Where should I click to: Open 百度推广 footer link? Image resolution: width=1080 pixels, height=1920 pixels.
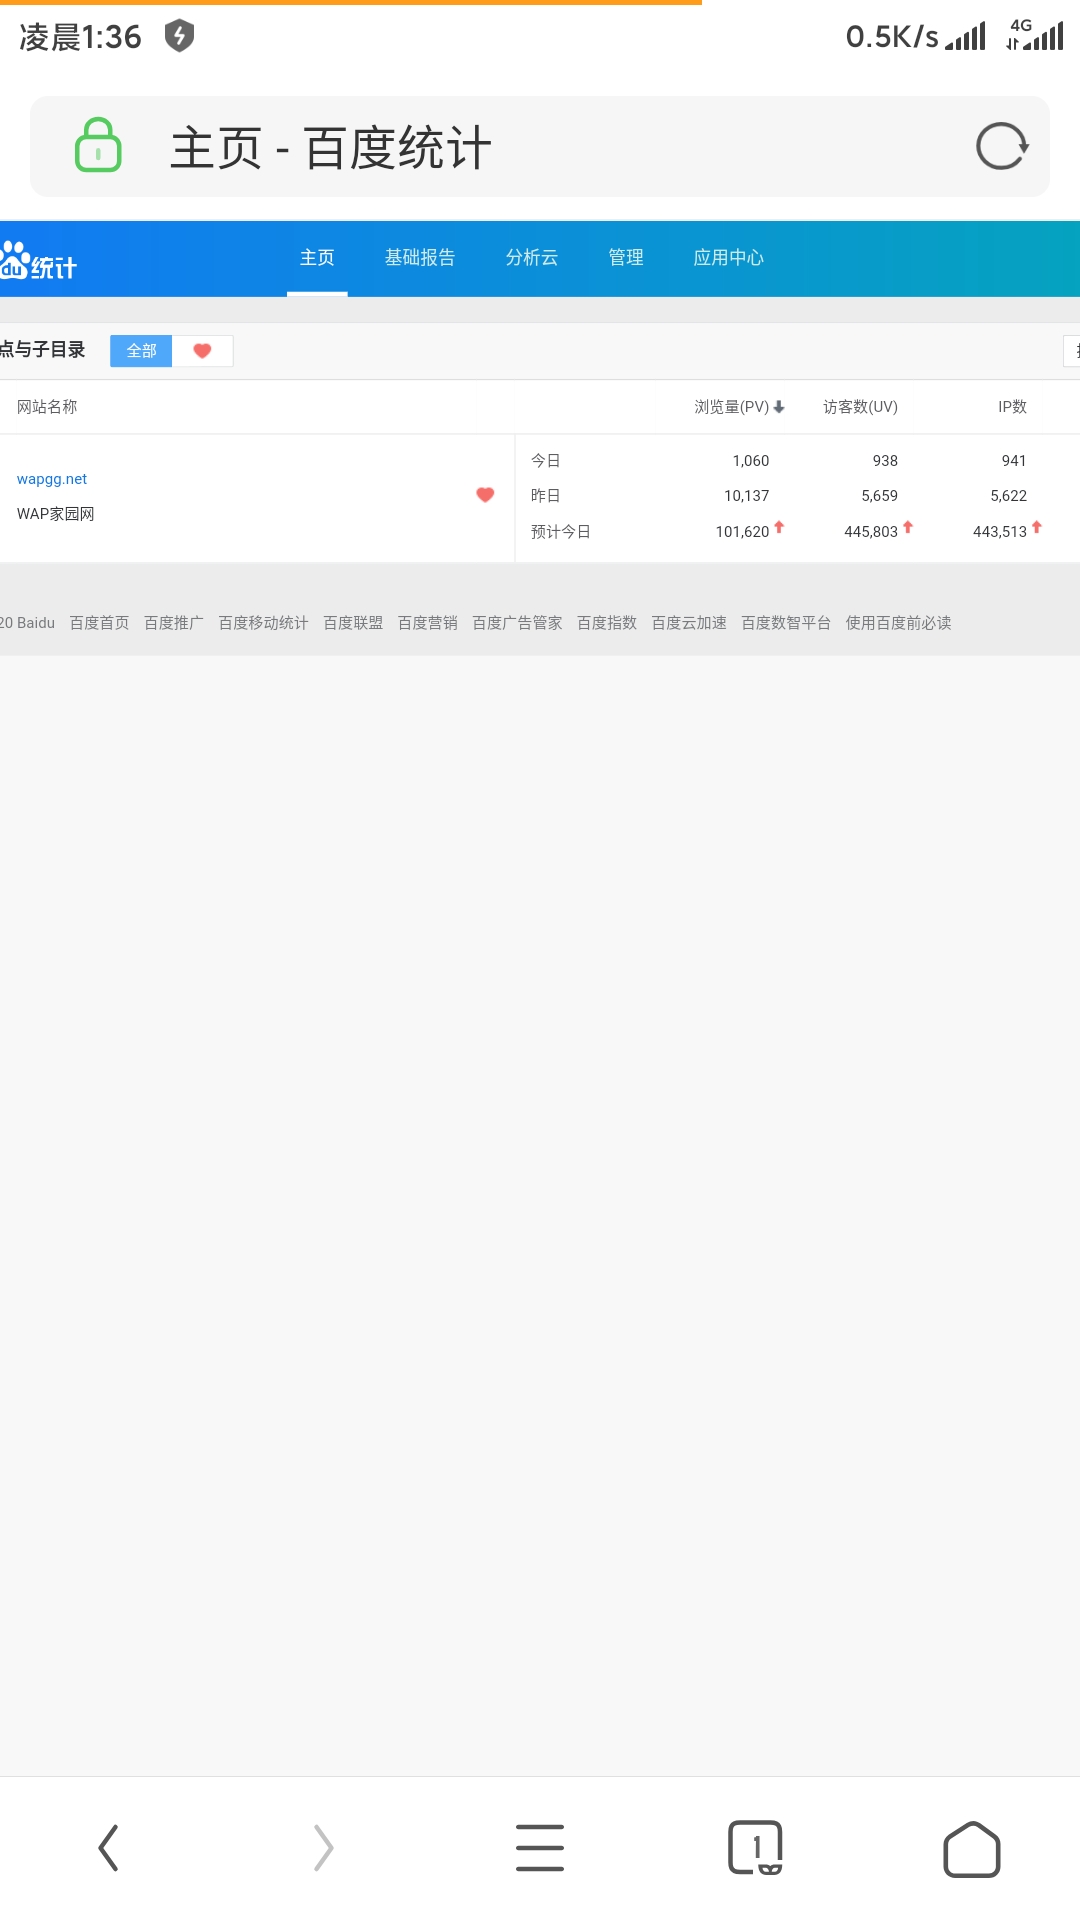(174, 623)
